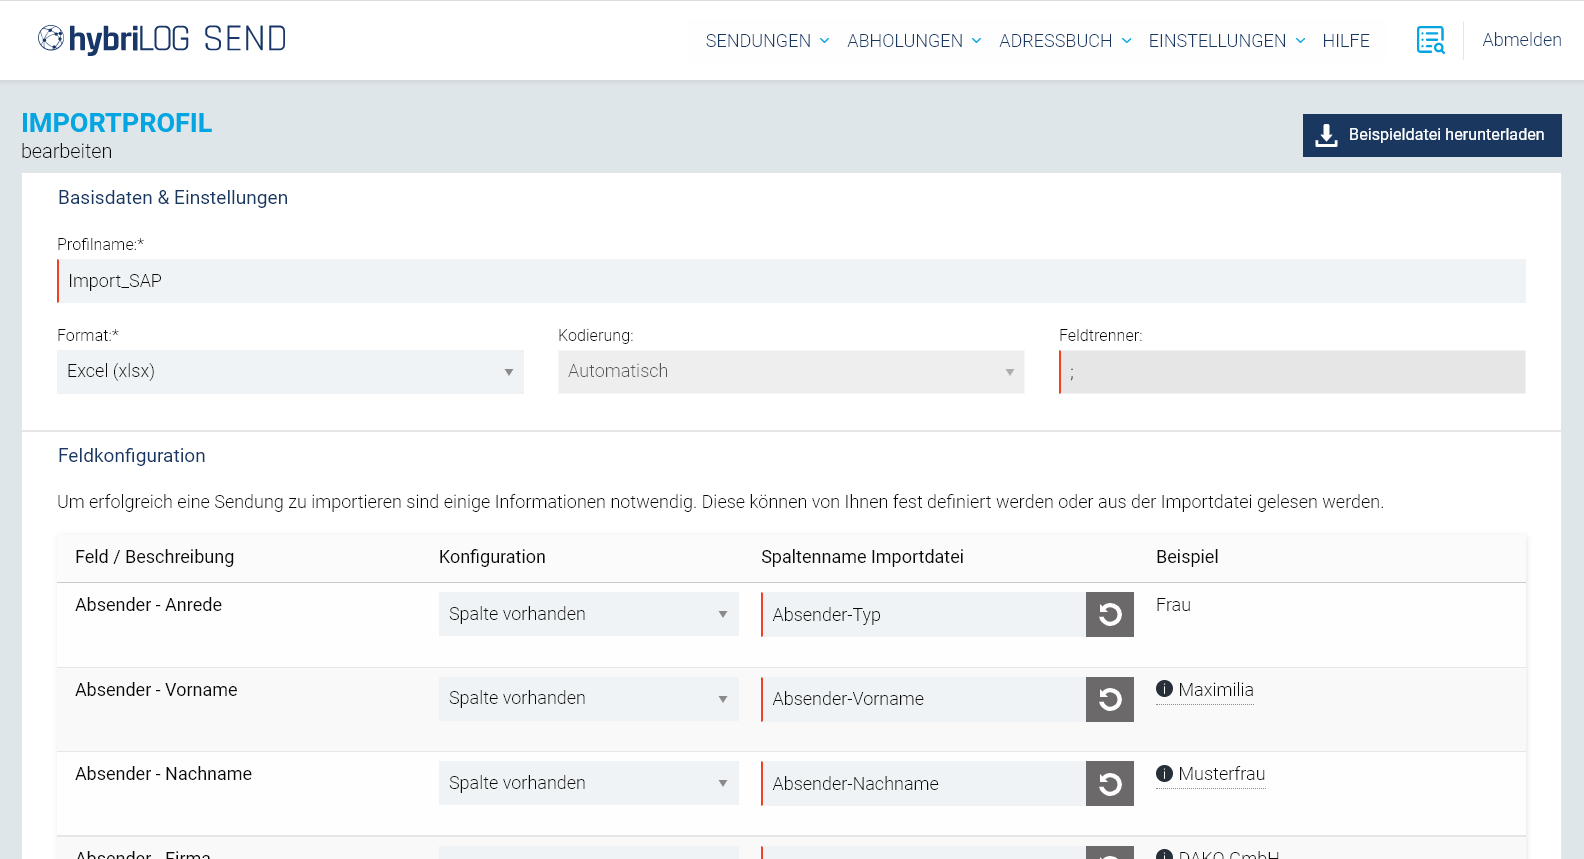Click the hybriLOG SEND logo
The image size is (1584, 859).
[x=162, y=39]
